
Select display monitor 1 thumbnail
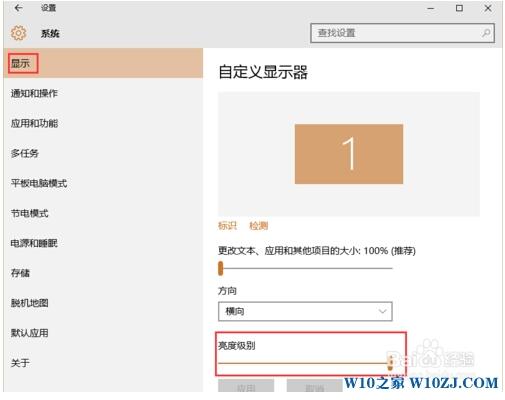click(x=349, y=154)
